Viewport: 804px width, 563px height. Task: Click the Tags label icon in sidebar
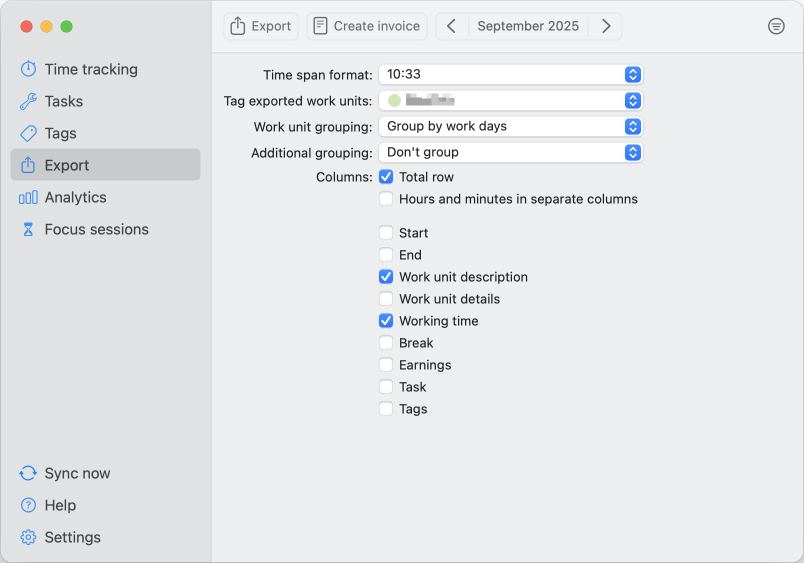(x=28, y=133)
